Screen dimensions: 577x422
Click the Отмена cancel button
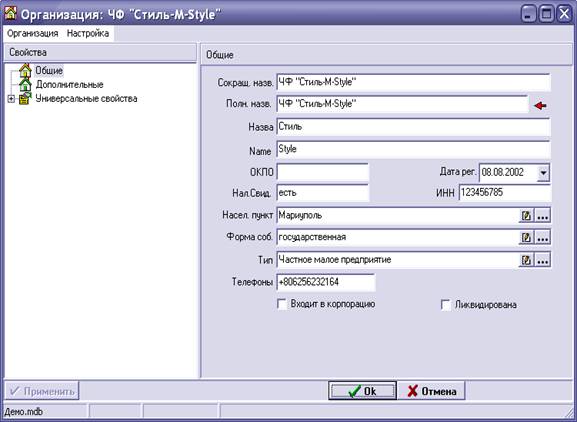pos(431,391)
